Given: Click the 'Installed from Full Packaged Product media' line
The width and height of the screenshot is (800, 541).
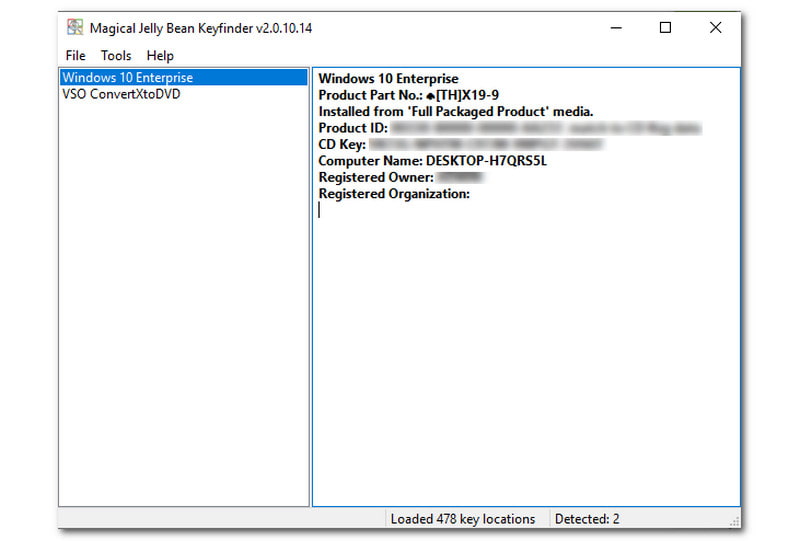Looking at the screenshot, I should 456,111.
